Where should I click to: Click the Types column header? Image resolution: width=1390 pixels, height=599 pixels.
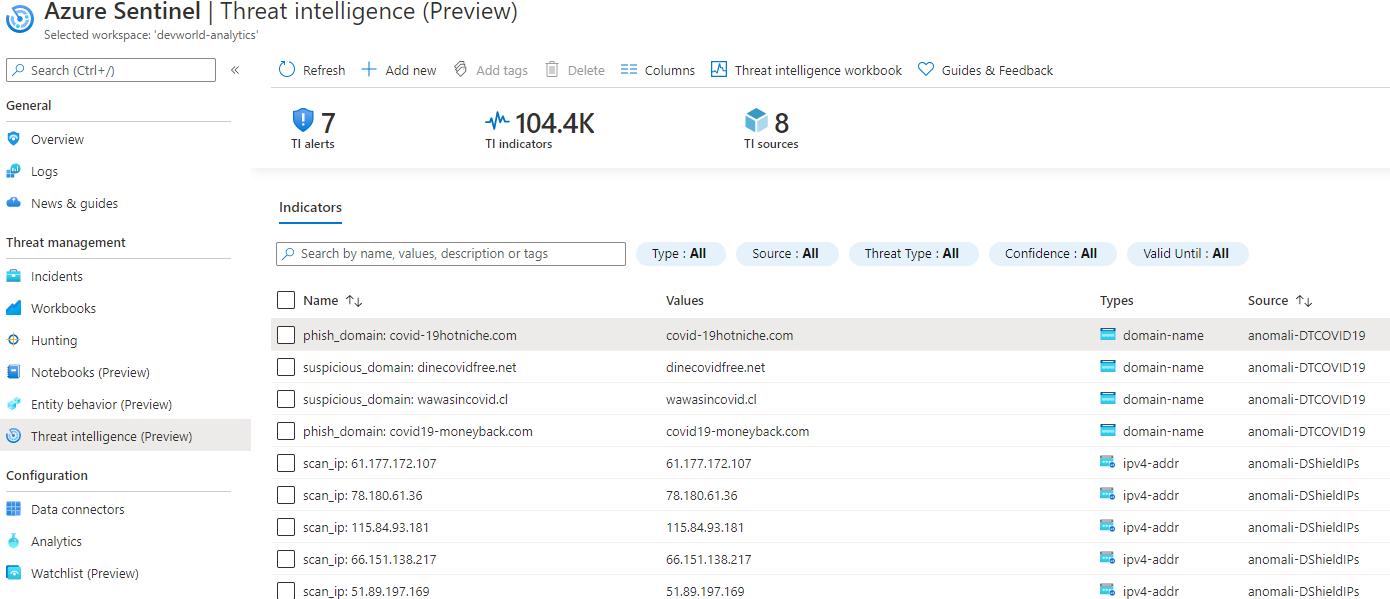point(1117,300)
